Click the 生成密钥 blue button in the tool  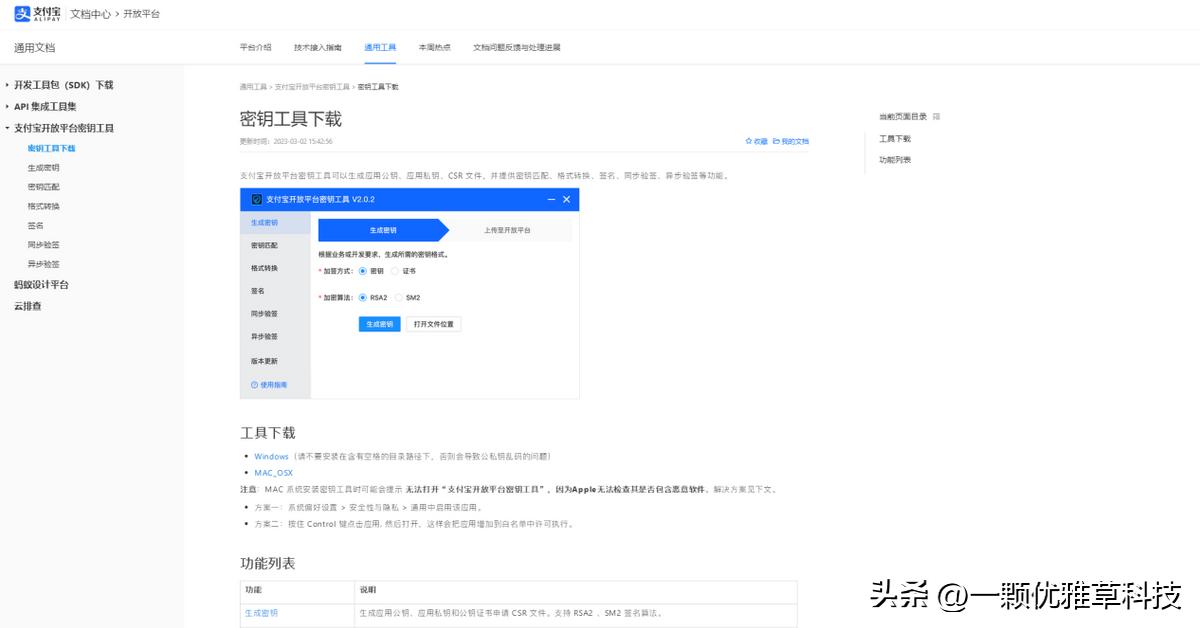(x=379, y=324)
